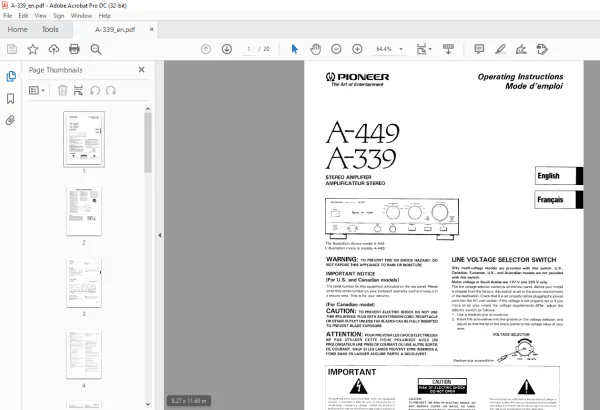The height and width of the screenshot is (410, 600).
Task: Select the A-339_en.pdf document tab
Action: tap(115, 29)
